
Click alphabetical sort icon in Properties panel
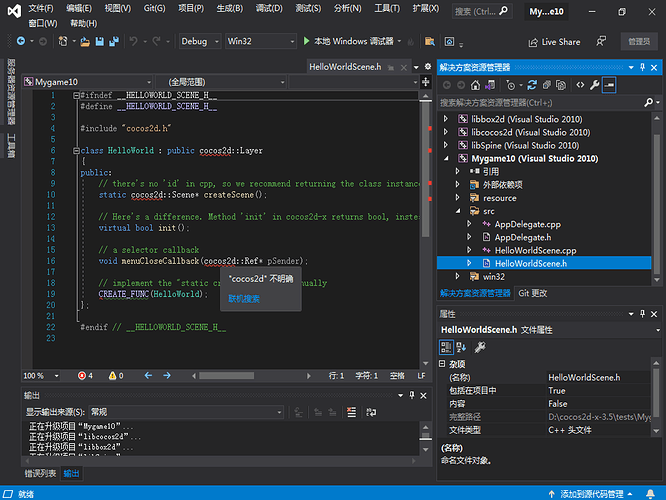[462, 347]
